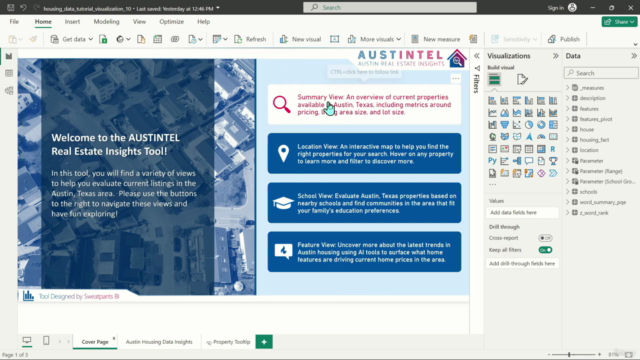Choose the Azure Map visual
The width and height of the screenshot is (640, 360).
(529, 137)
